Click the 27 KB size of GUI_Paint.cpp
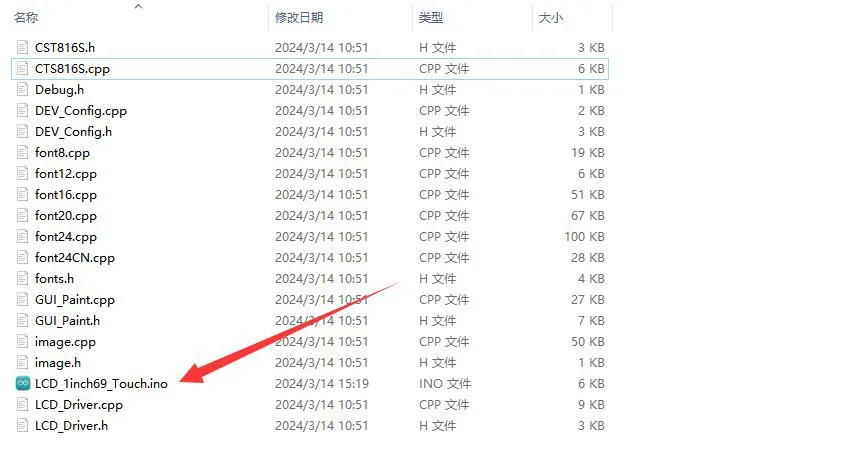This screenshot has width=842, height=469. (x=588, y=300)
